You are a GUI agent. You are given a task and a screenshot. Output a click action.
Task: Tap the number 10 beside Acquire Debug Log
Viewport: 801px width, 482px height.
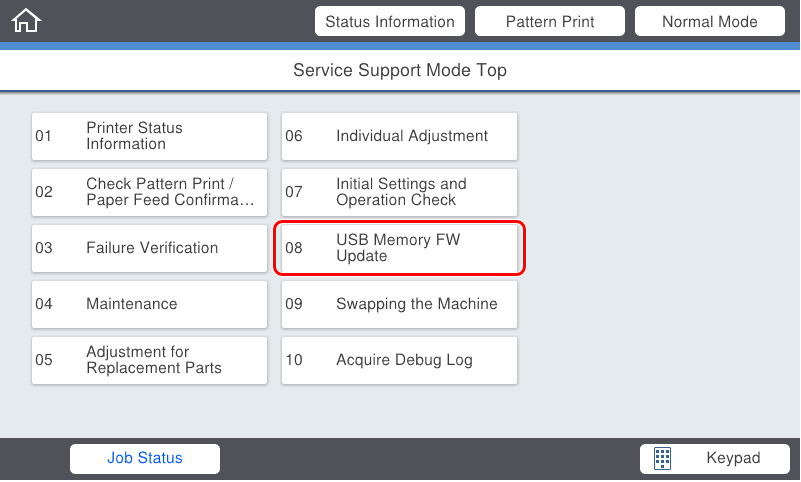294,360
